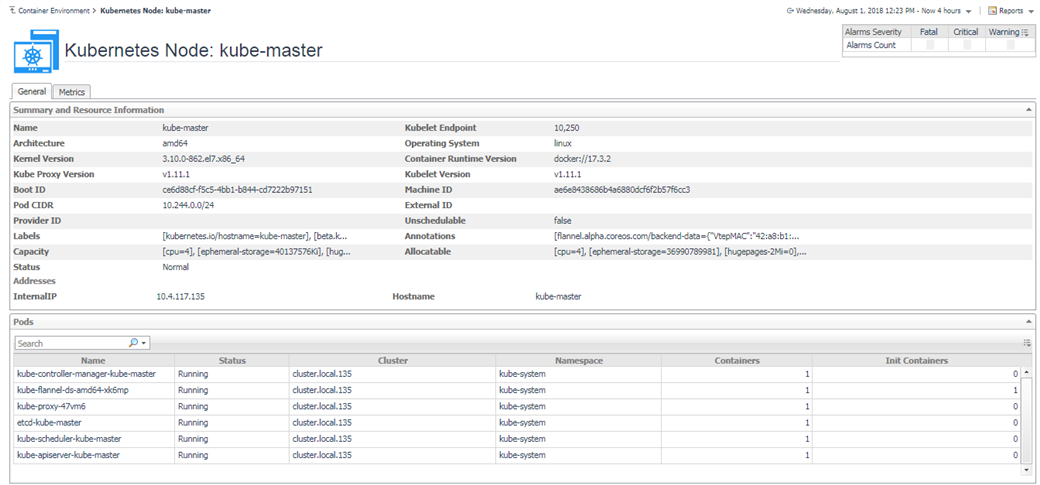The height and width of the screenshot is (485, 1040).
Task: Open the Reports menu
Action: 1011,11
